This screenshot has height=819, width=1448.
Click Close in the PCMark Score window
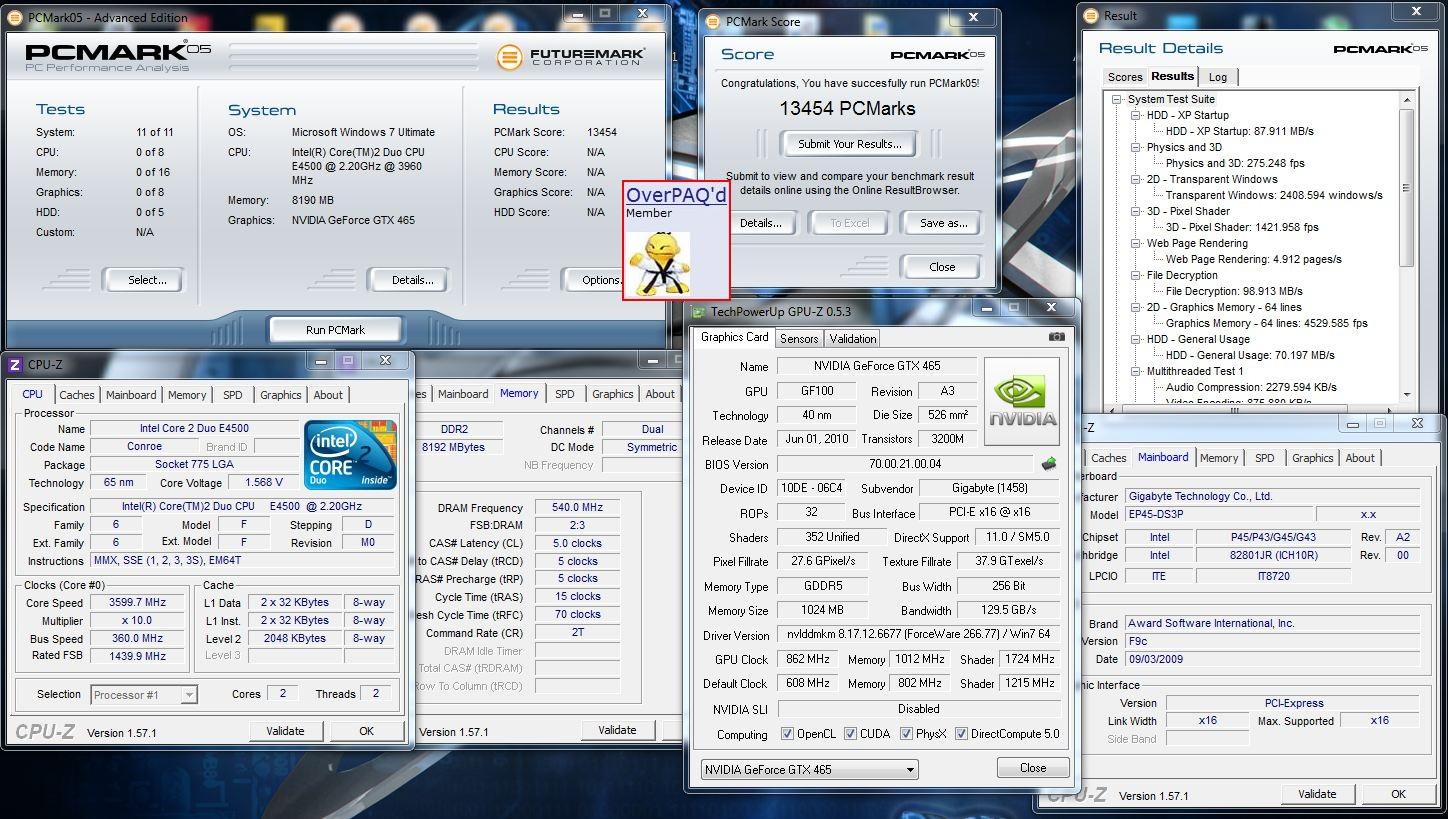point(942,267)
